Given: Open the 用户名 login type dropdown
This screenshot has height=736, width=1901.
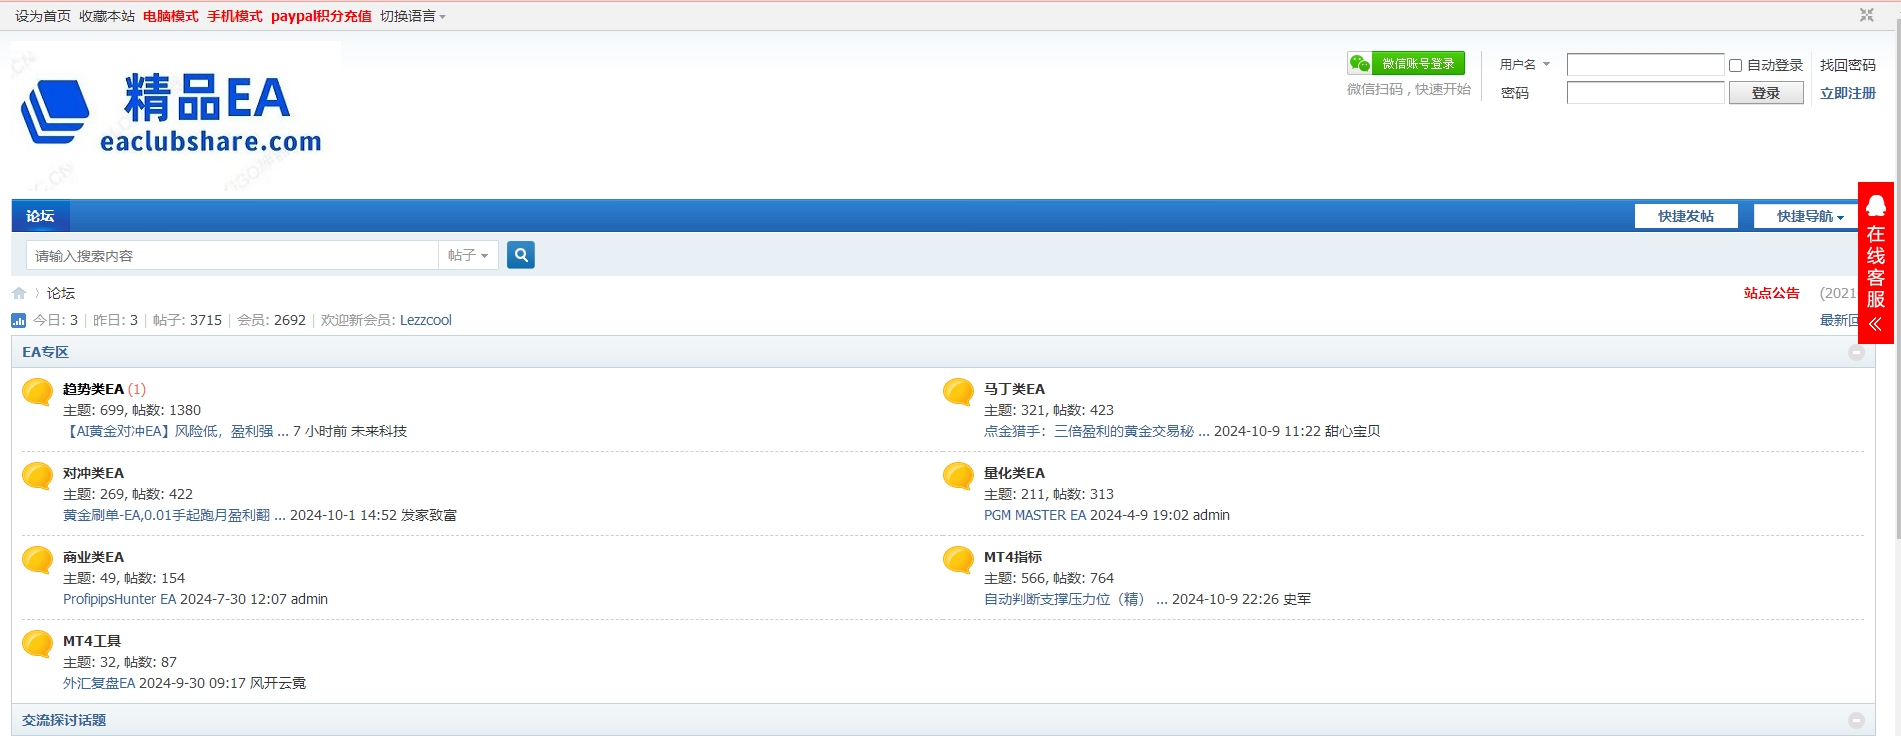Looking at the screenshot, I should [x=1524, y=64].
